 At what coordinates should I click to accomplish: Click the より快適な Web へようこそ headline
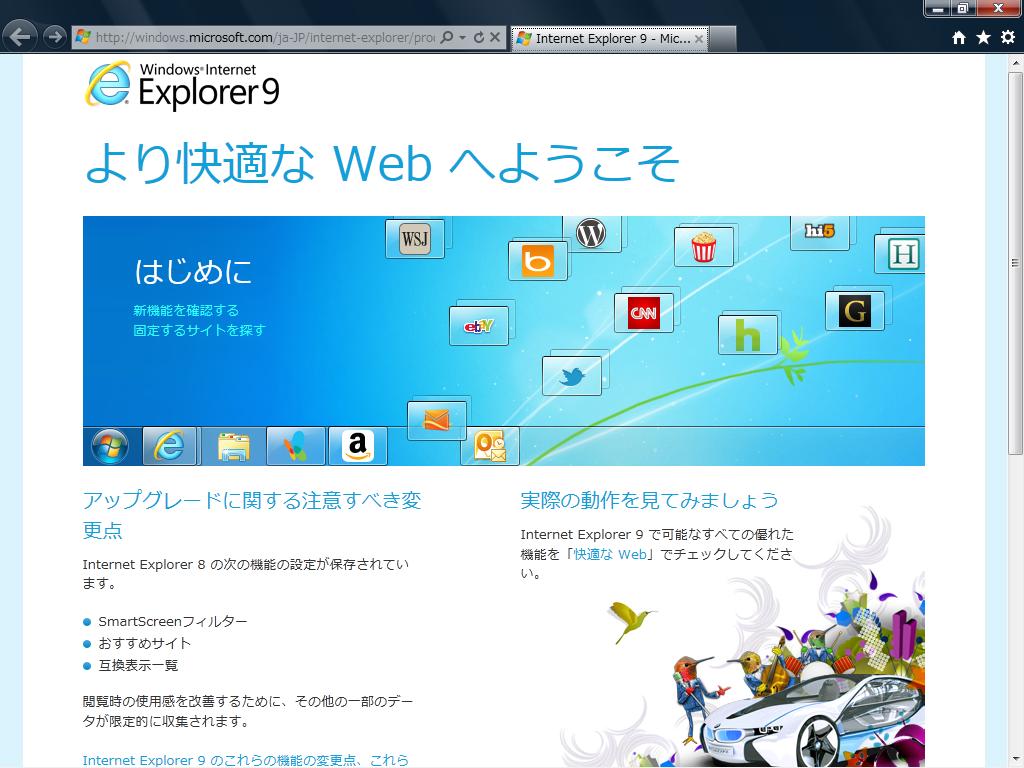pos(383,163)
